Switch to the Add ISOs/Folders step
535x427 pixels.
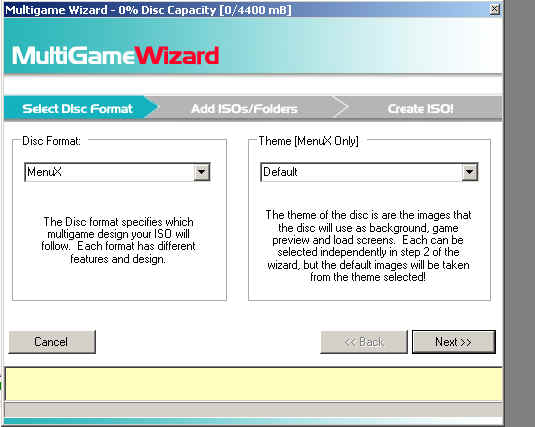click(244, 109)
